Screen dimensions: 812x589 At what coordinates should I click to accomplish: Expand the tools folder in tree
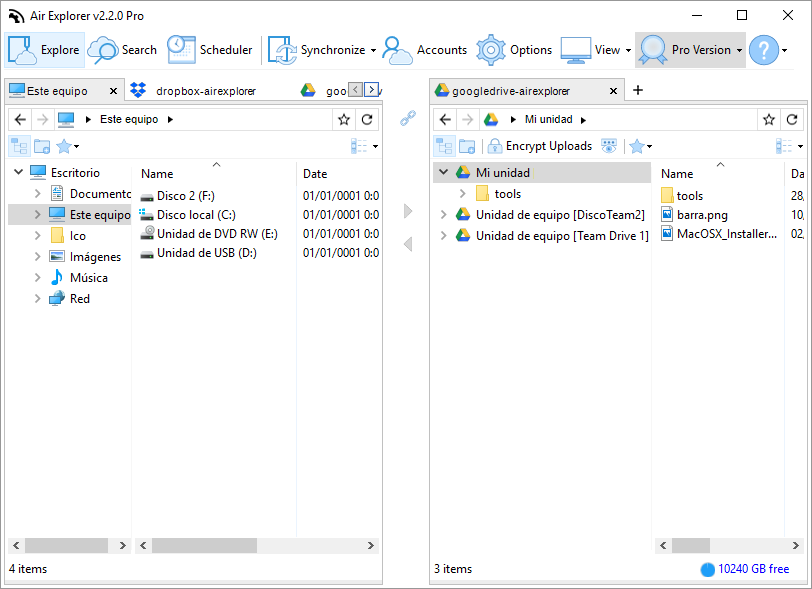462,194
